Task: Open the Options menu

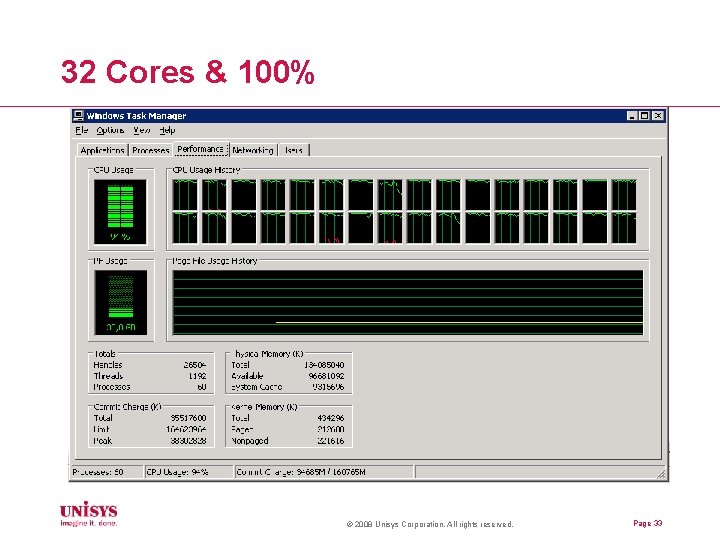Action: coord(110,130)
